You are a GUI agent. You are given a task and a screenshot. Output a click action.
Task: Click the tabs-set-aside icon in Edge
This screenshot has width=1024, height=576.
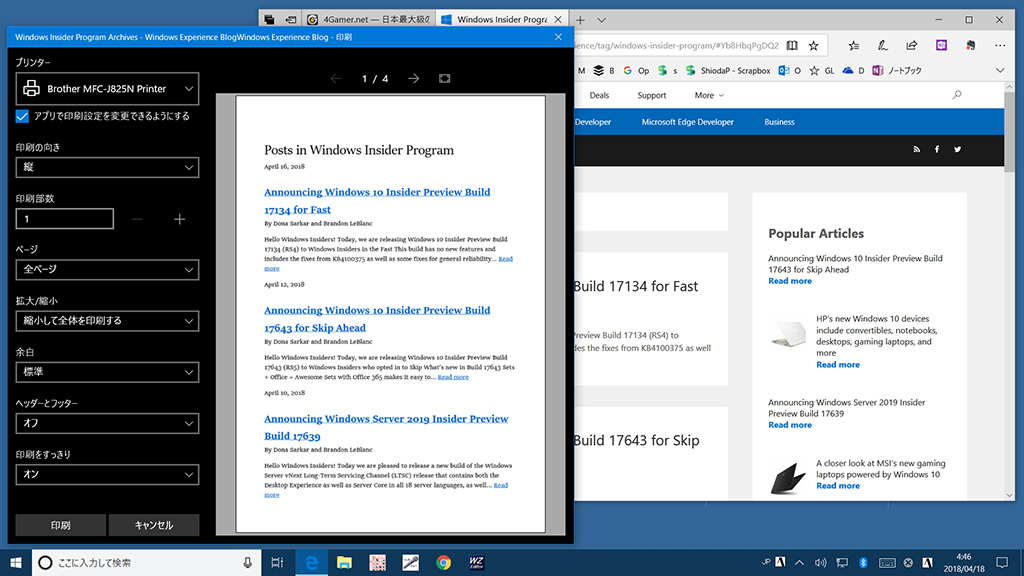pos(269,20)
